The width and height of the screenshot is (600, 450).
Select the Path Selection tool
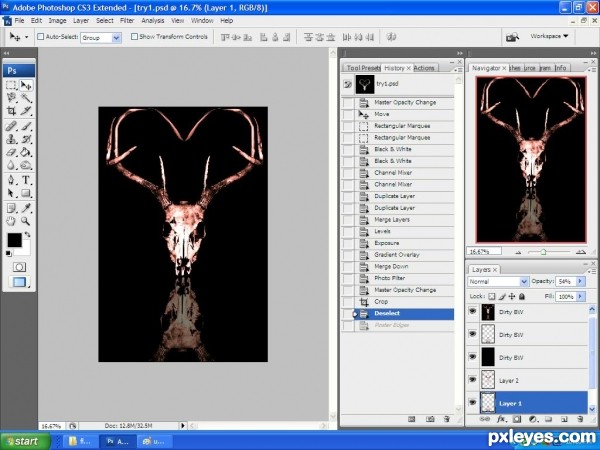tap(11, 193)
